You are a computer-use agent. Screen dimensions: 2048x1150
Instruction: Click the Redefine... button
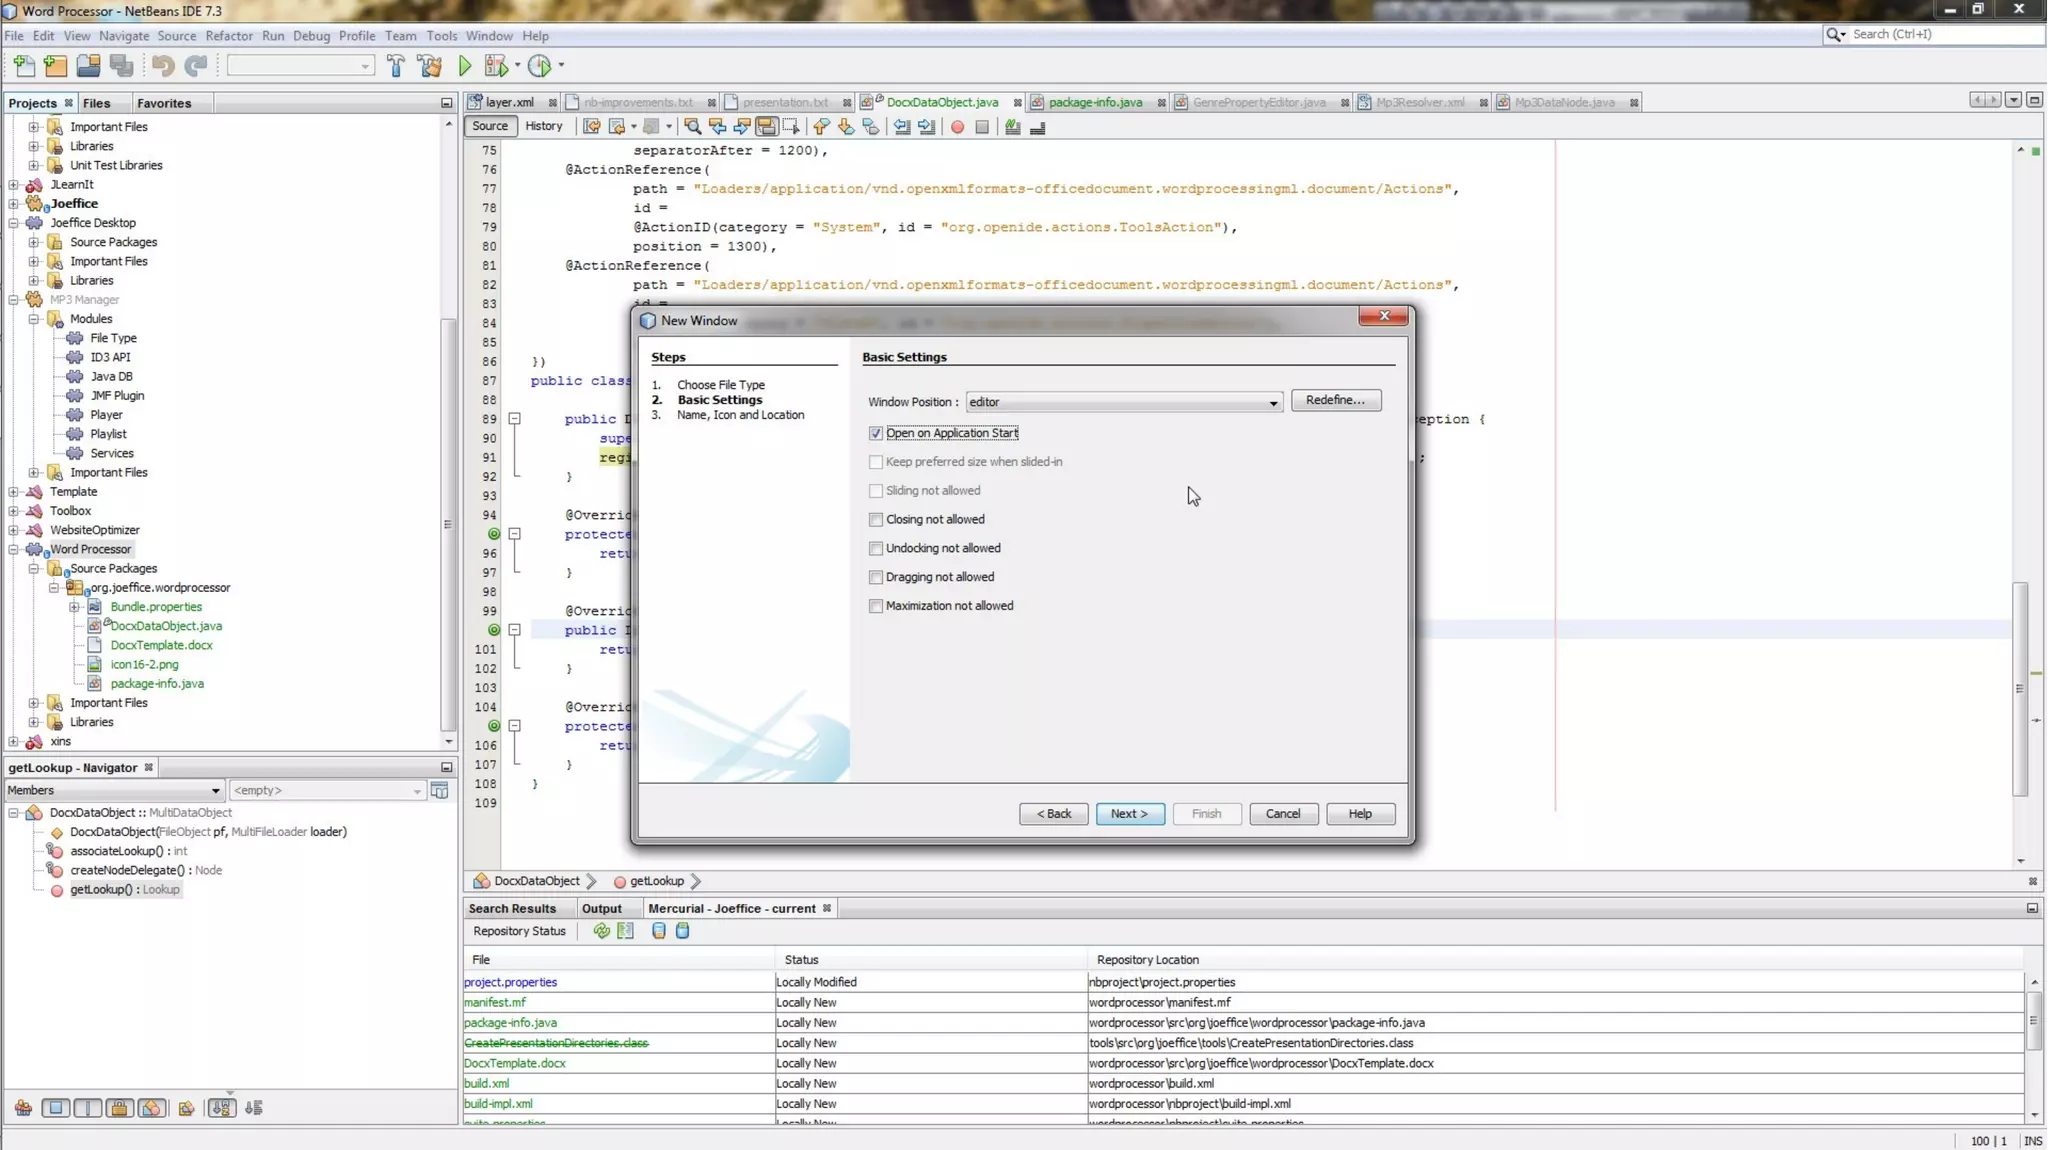[x=1335, y=400]
